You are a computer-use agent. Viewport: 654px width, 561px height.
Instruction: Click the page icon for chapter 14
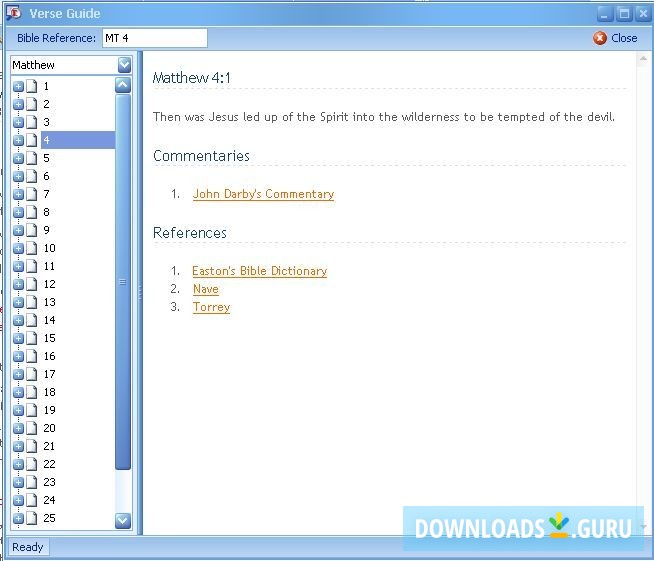coord(32,320)
